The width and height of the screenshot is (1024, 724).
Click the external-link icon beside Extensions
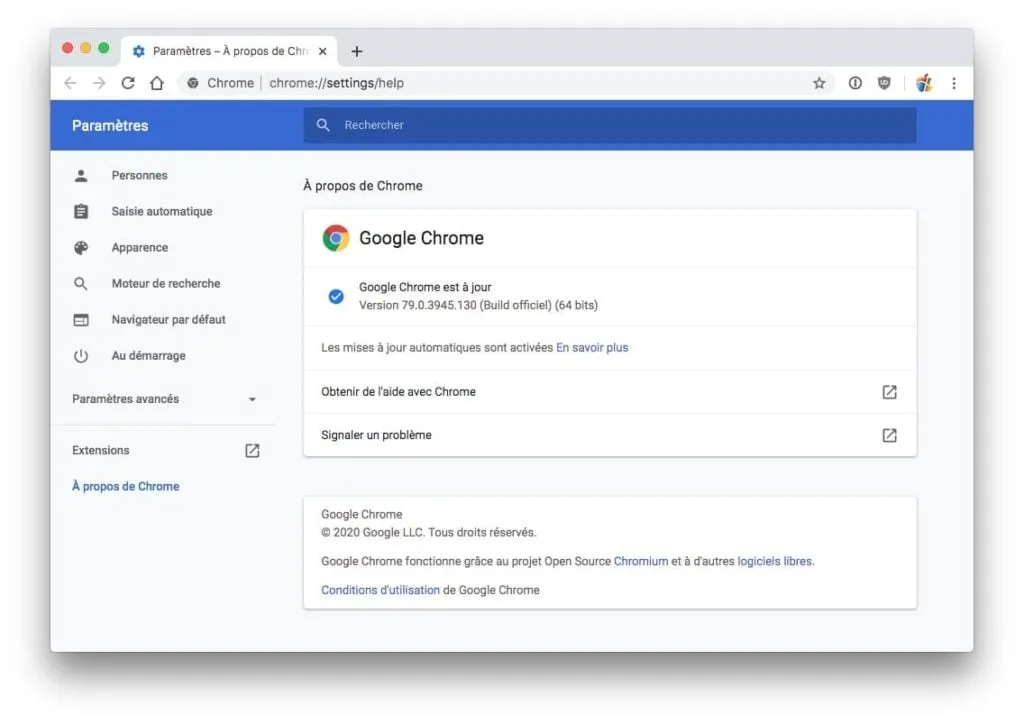click(252, 450)
